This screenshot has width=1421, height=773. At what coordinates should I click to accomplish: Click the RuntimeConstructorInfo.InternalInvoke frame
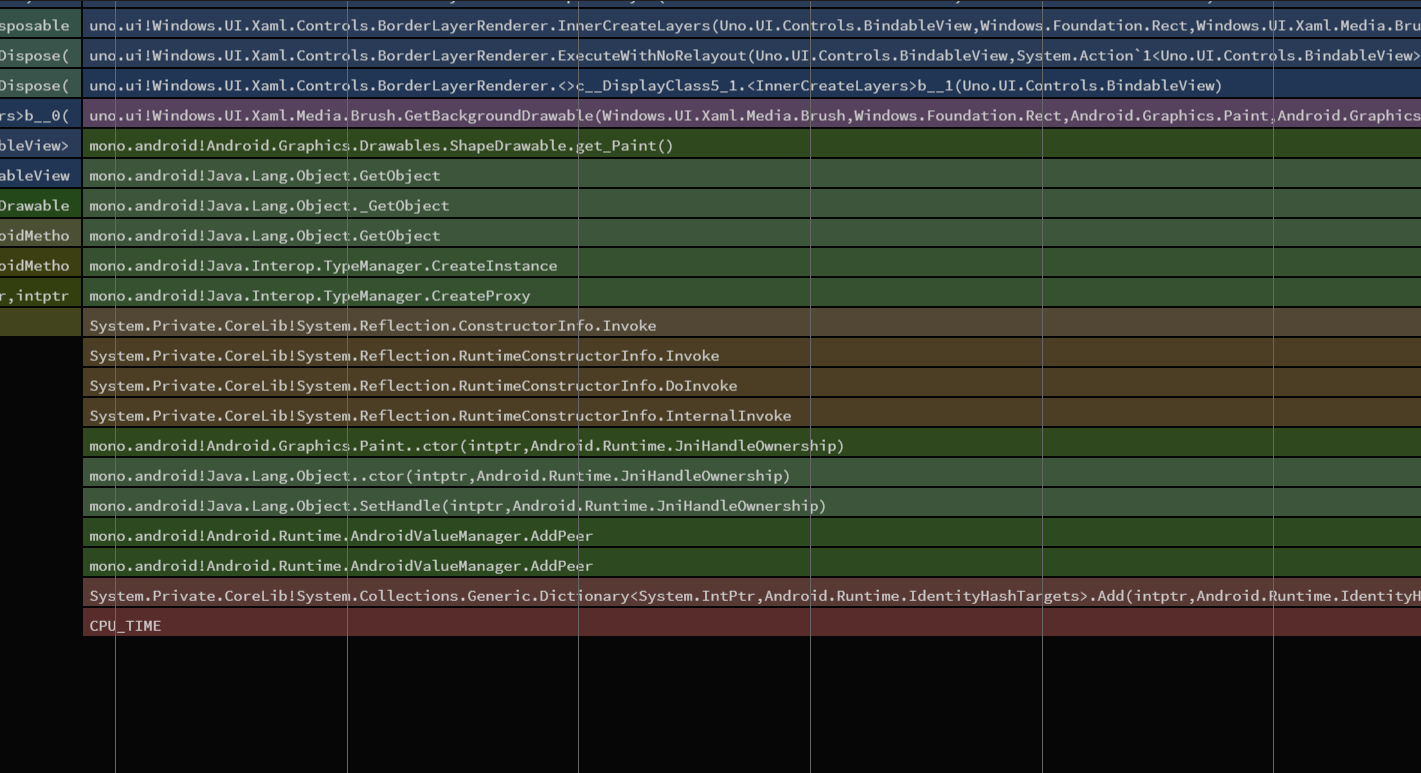tap(400, 415)
